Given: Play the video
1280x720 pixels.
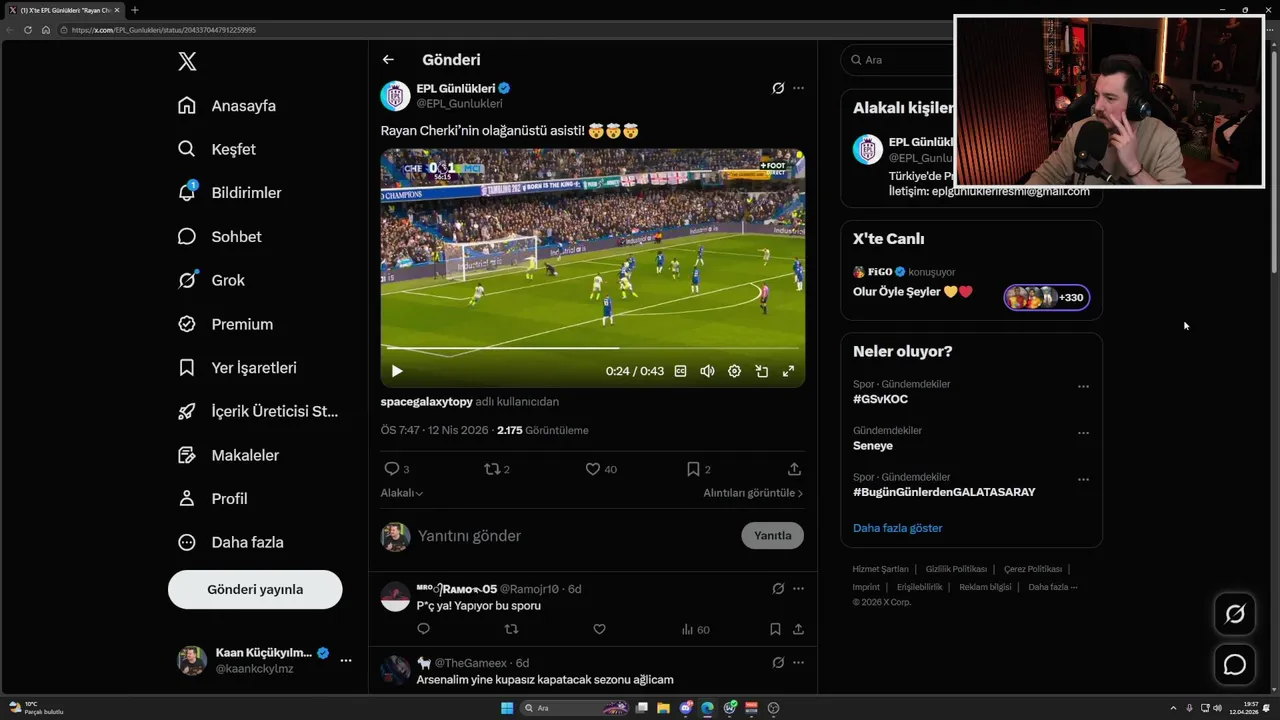Looking at the screenshot, I should (397, 371).
